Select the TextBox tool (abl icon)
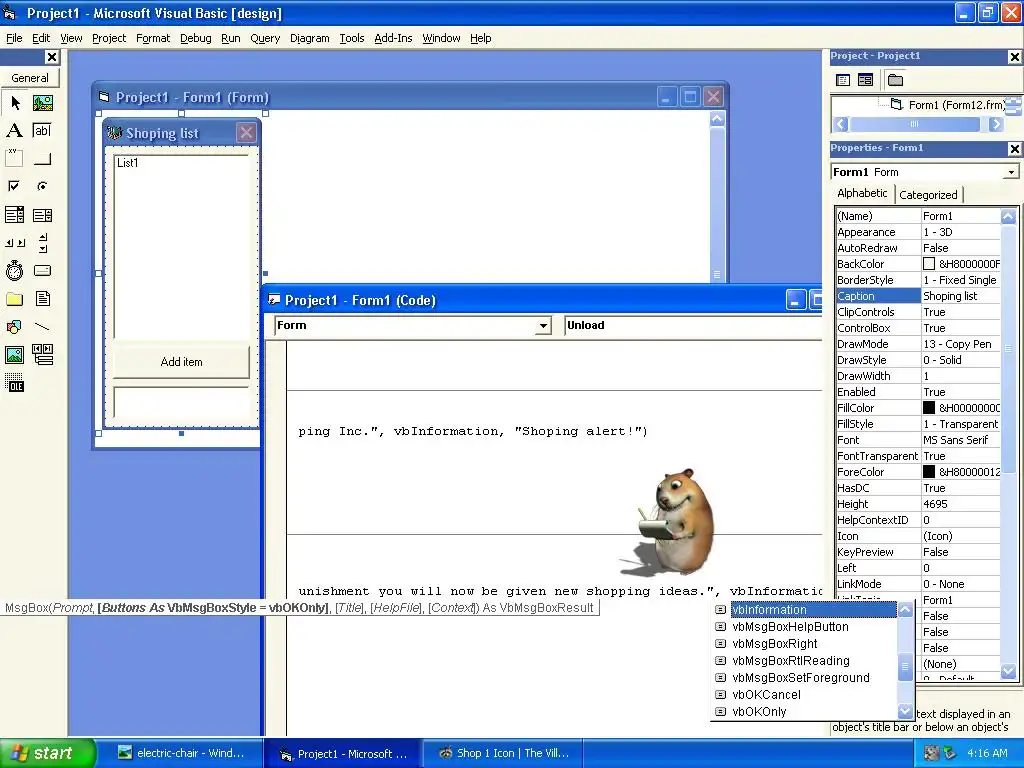 click(x=42, y=131)
